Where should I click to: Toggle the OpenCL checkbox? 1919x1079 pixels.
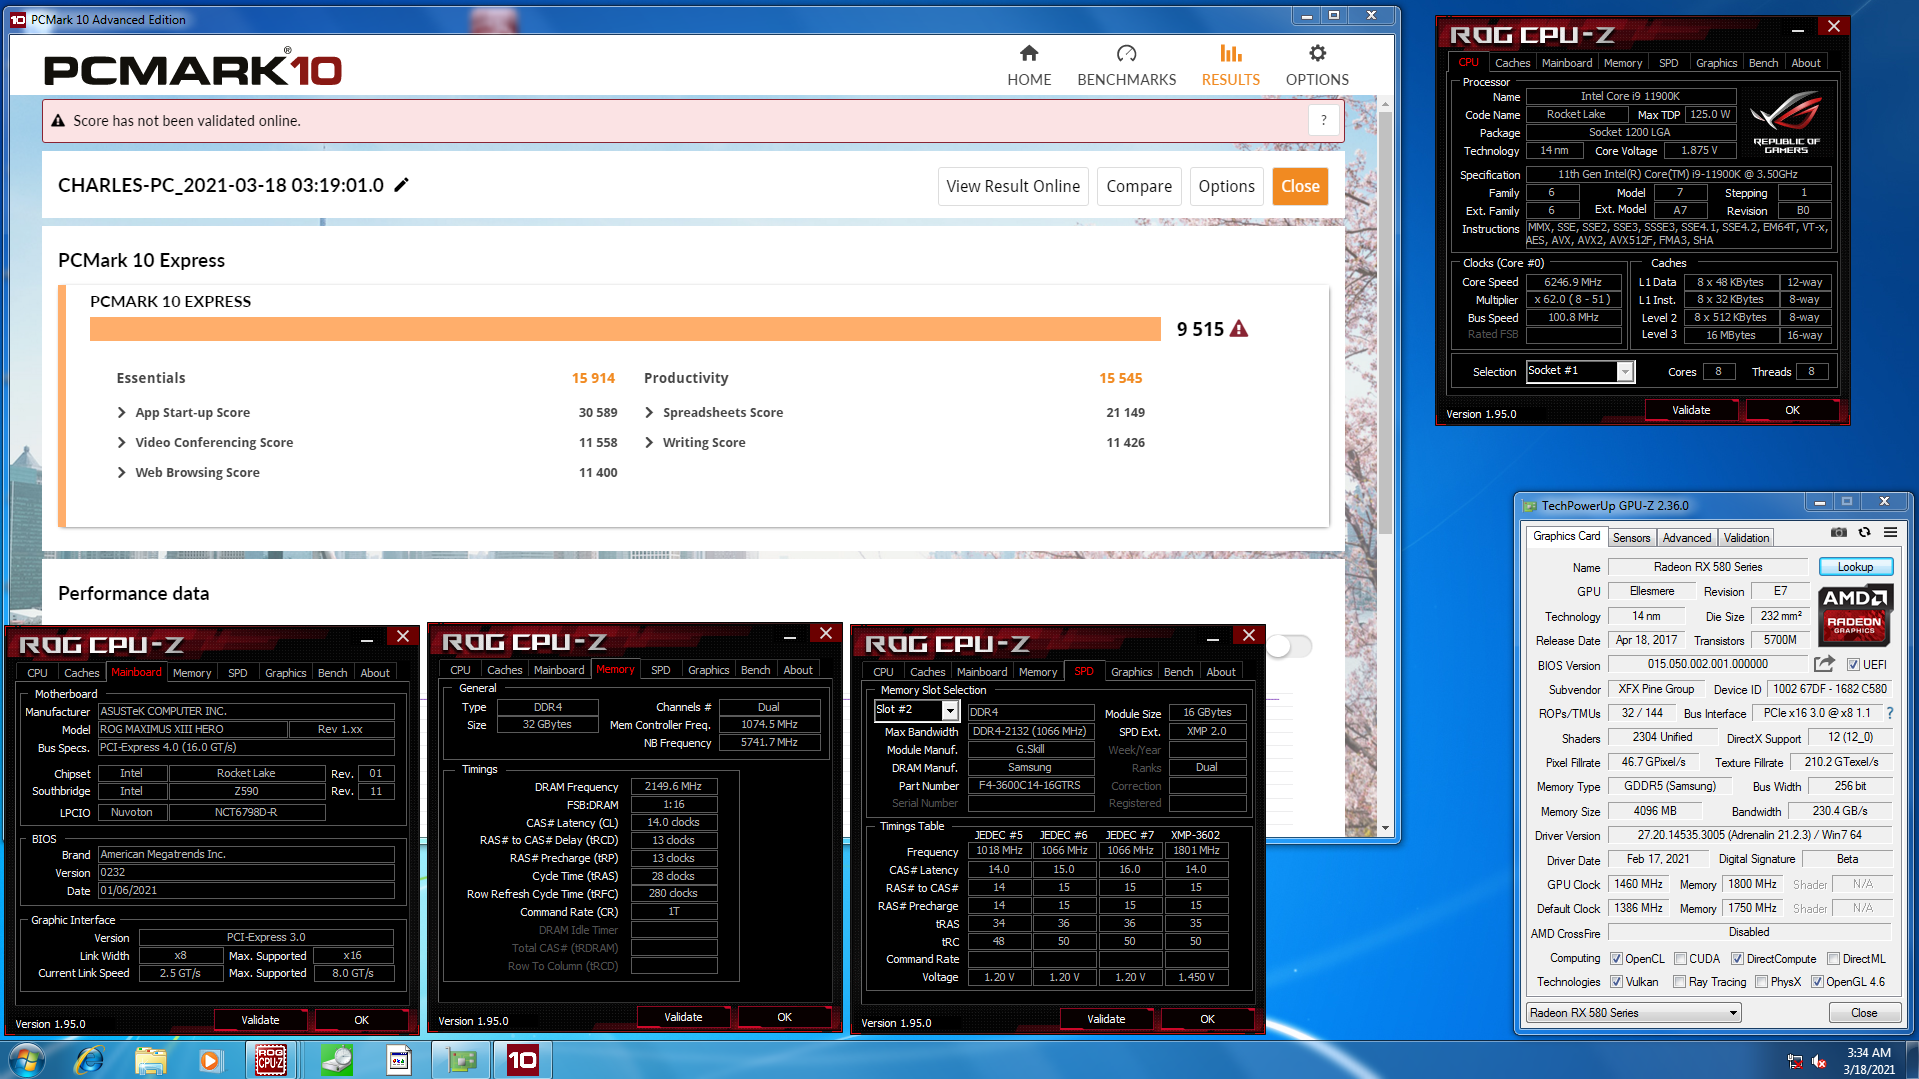pos(1616,959)
